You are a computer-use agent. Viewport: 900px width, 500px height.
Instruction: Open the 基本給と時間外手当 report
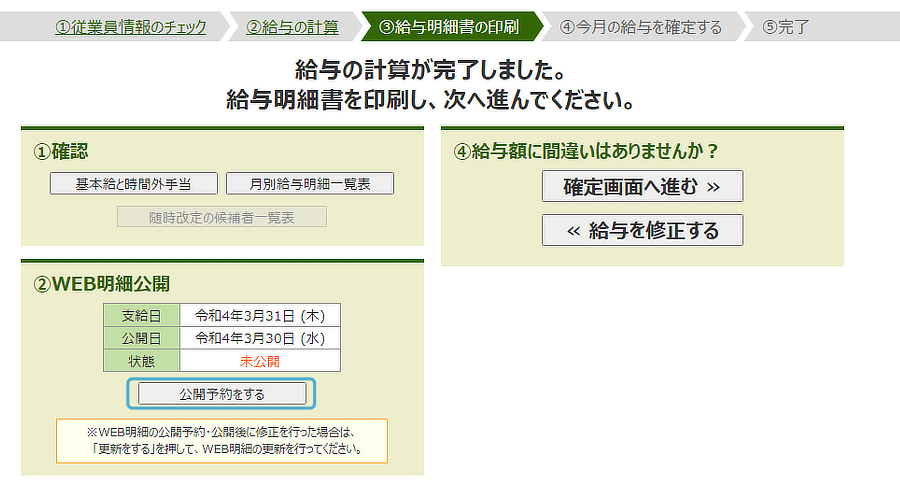point(133,183)
